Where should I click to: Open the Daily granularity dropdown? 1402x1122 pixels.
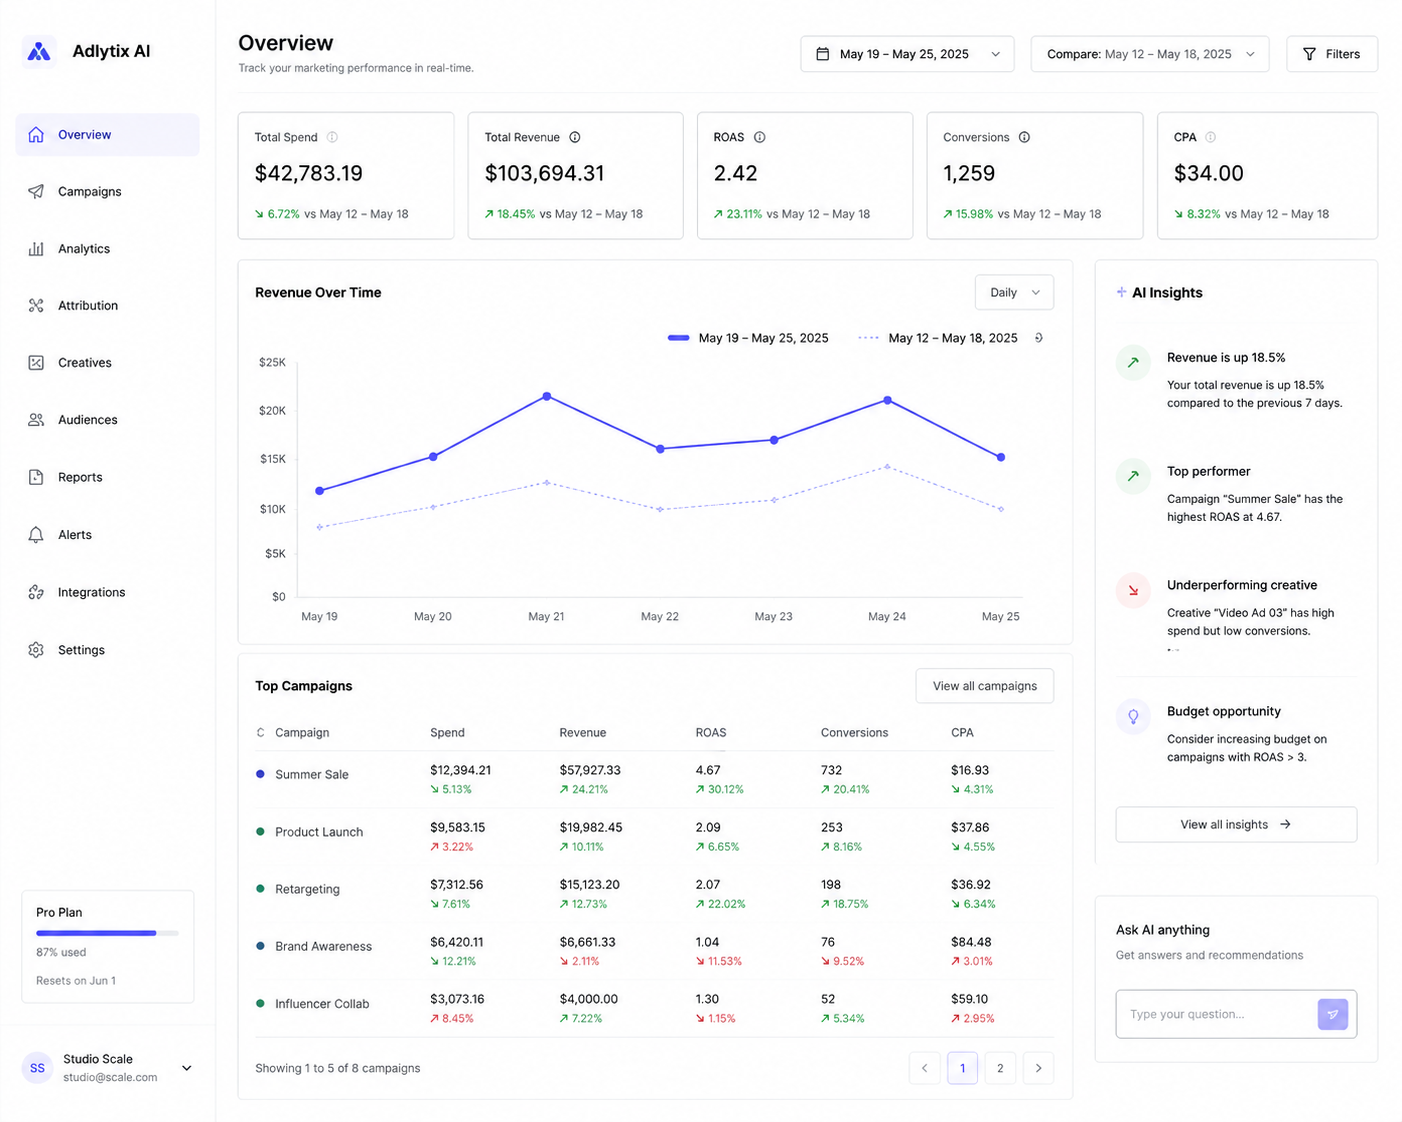pyautogui.click(x=1014, y=292)
